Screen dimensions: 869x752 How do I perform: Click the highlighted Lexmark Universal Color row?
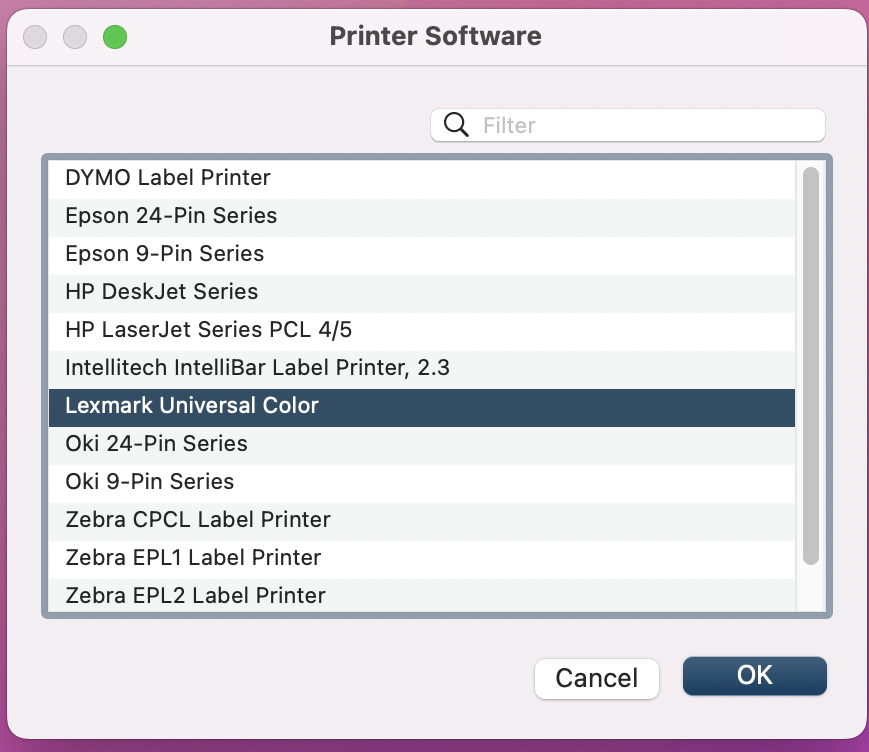(x=421, y=406)
